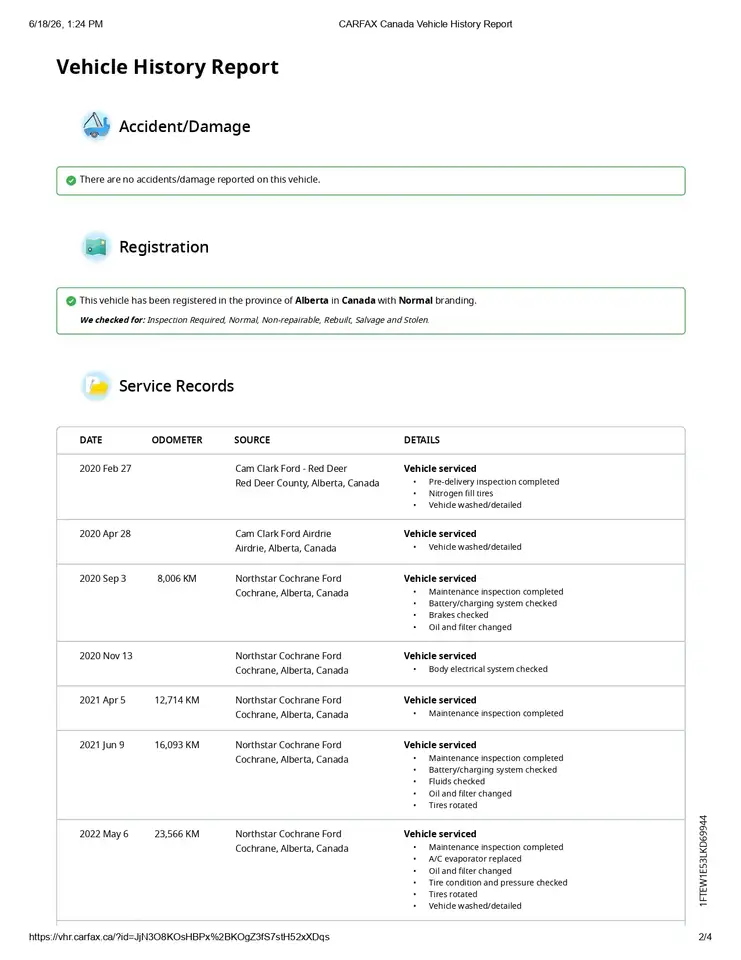Click the 2020 Nov 13 date cell
This screenshot has width=741, height=960.
[x=106, y=656]
